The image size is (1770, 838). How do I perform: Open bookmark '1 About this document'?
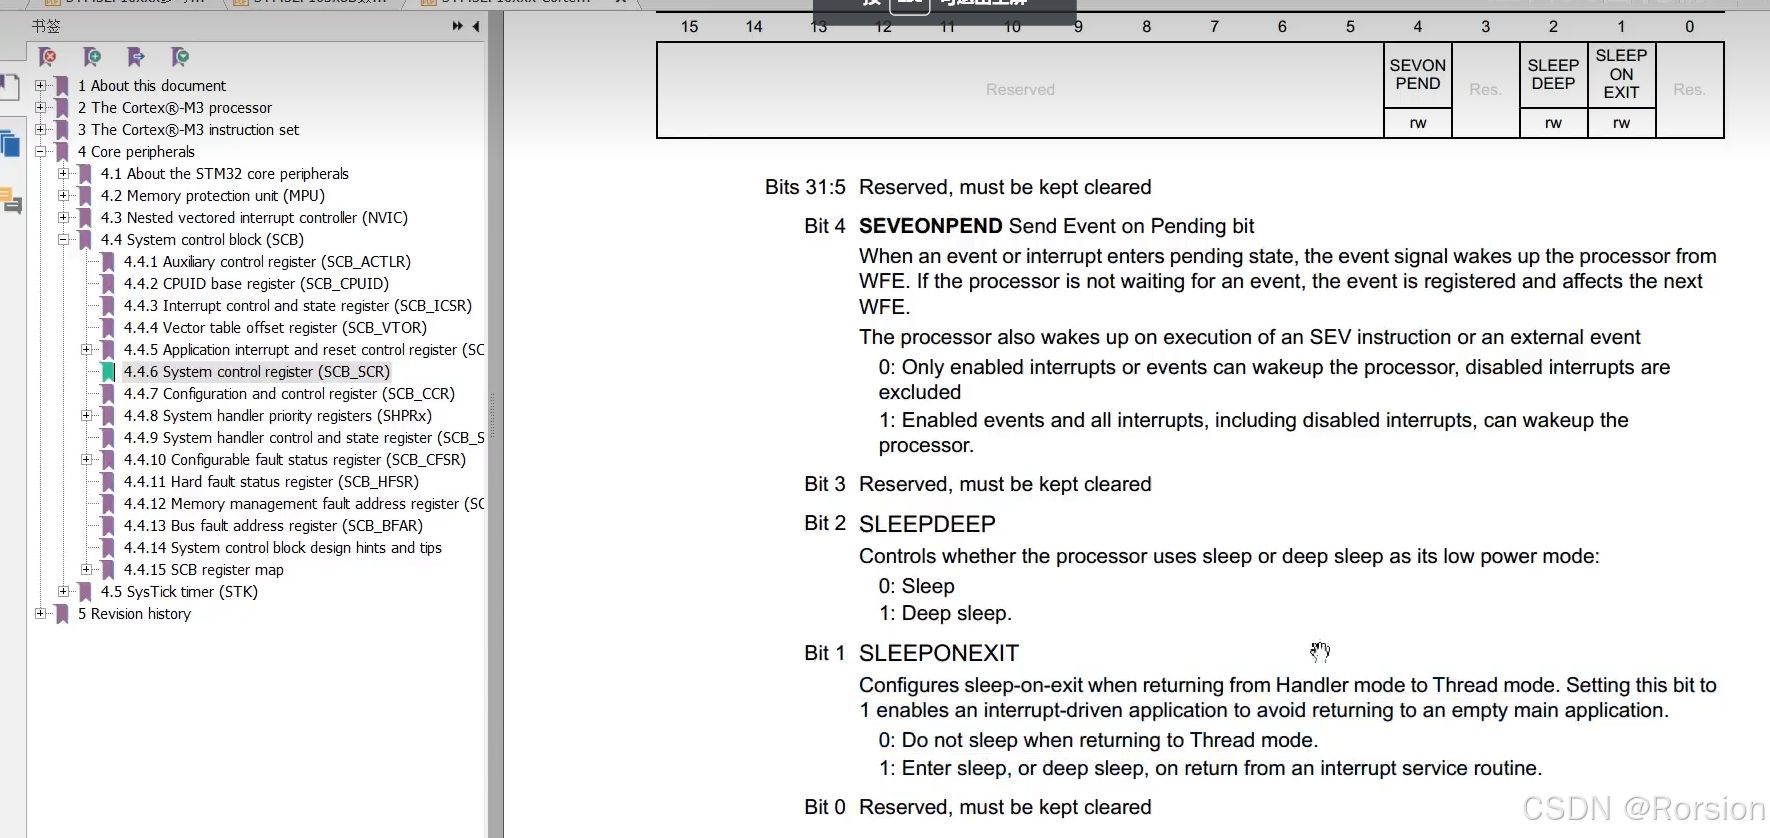point(152,86)
